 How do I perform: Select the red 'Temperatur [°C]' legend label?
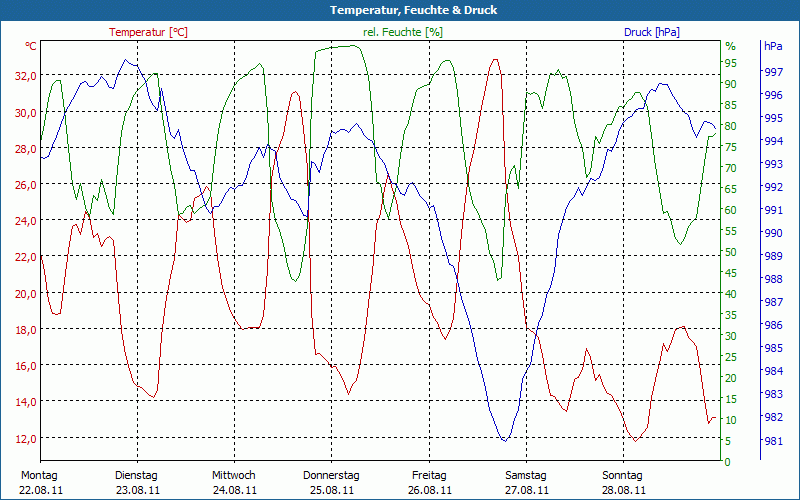148,32
